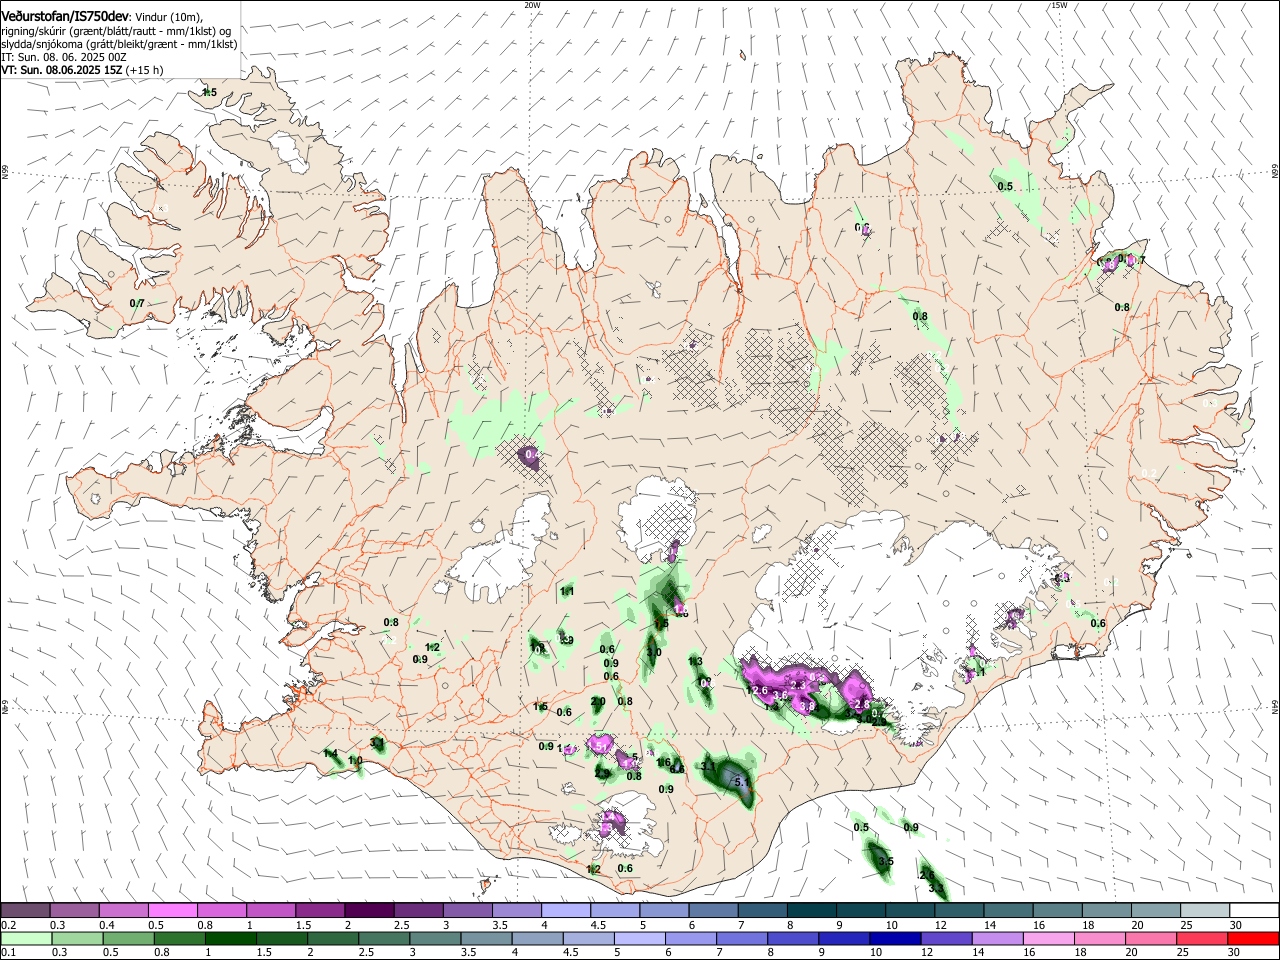Select the bright red 30 rain swatch
Screen dimensions: 1280x960
pyautogui.click(x=1253, y=938)
